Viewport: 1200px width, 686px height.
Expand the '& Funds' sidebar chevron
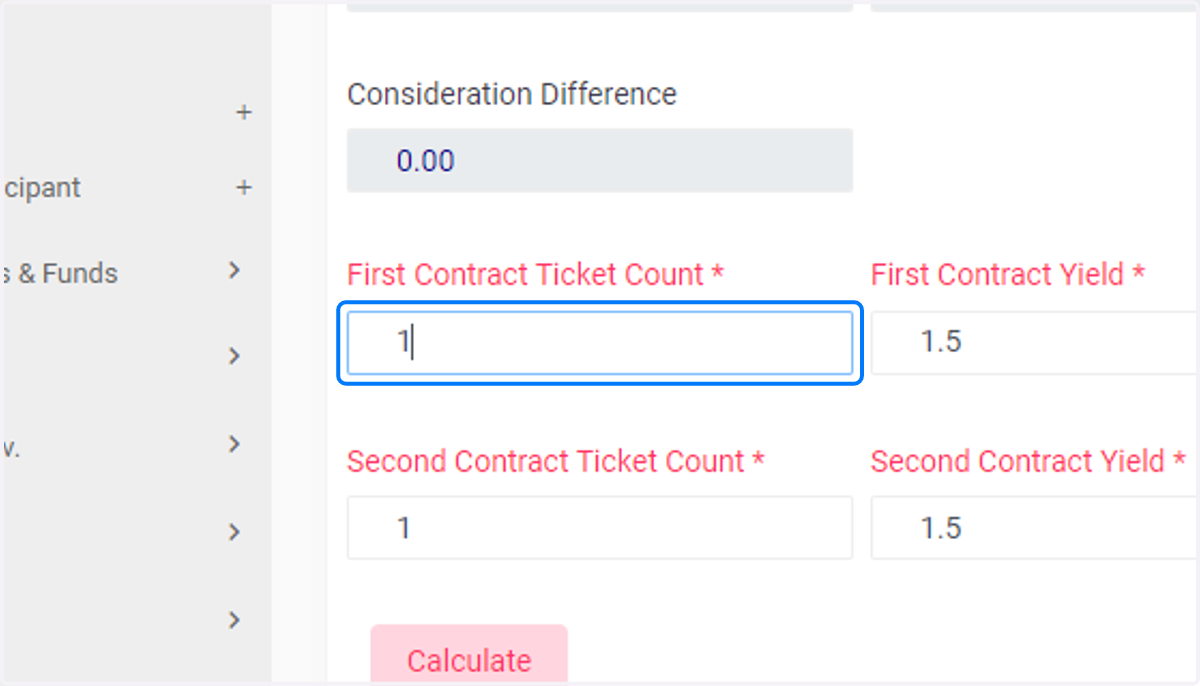coord(235,270)
